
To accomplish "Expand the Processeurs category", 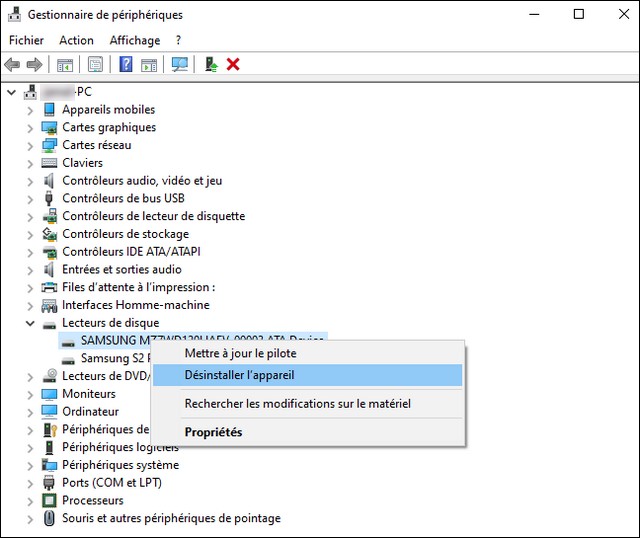I will 30,500.
